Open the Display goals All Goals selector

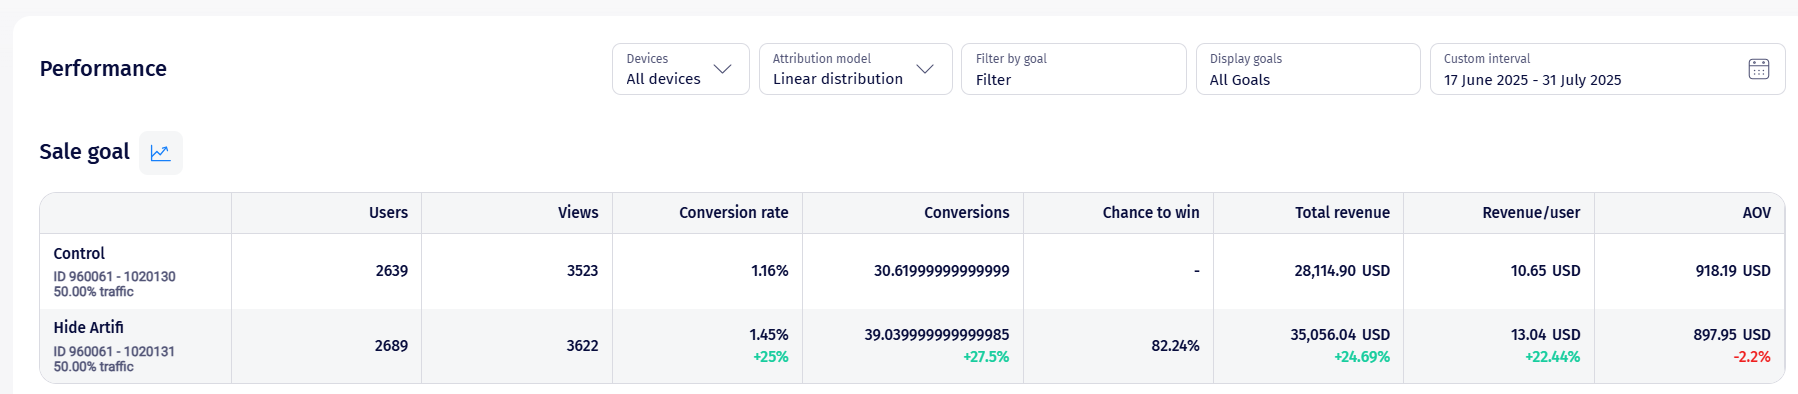[x=1308, y=69]
